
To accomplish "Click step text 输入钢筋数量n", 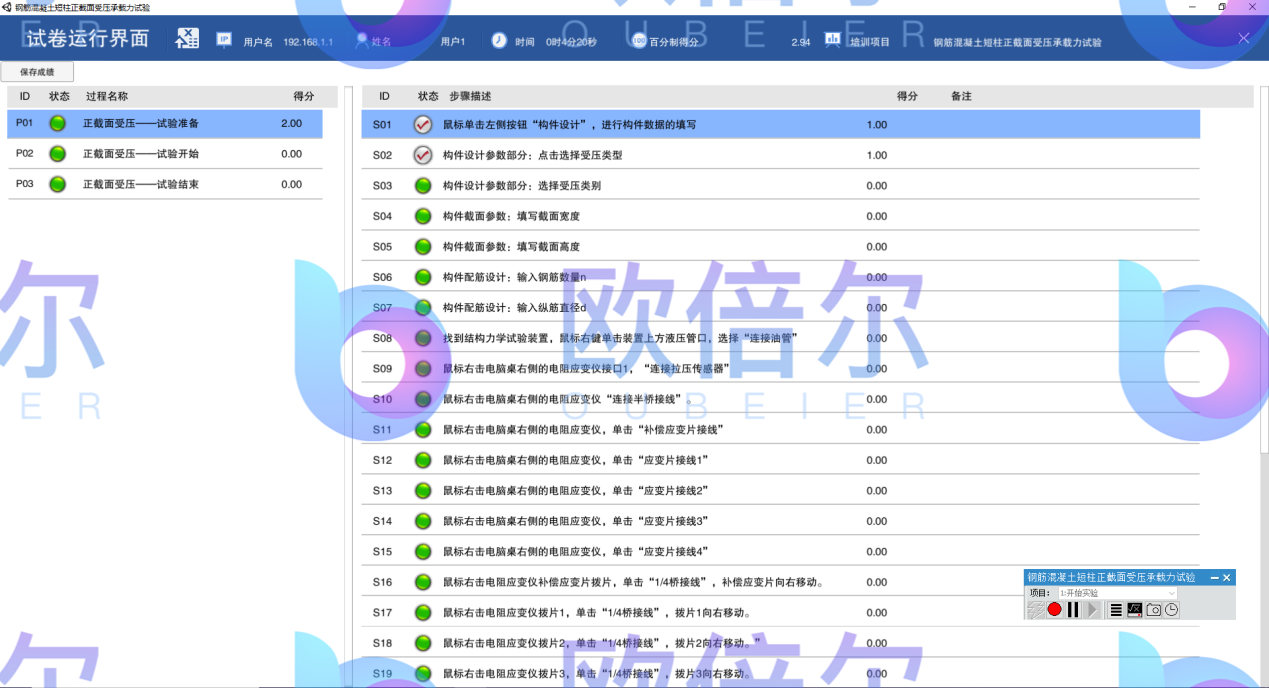I will 552,277.
